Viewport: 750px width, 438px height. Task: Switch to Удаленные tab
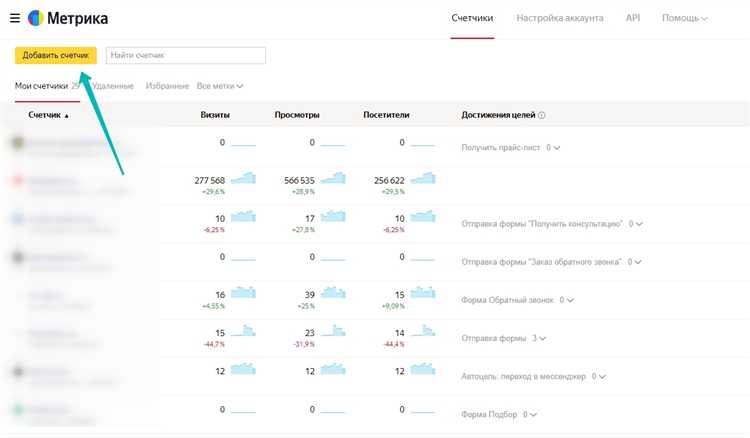pos(113,86)
